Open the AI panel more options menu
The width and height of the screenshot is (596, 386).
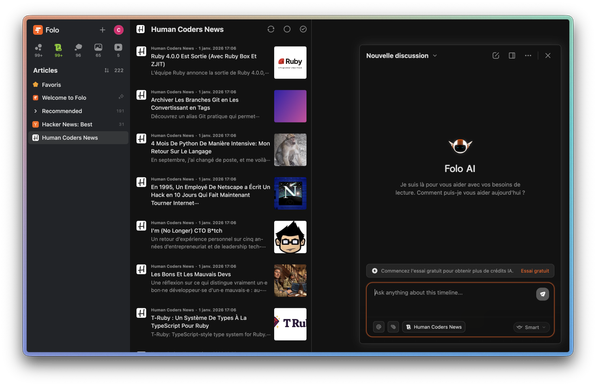528,55
